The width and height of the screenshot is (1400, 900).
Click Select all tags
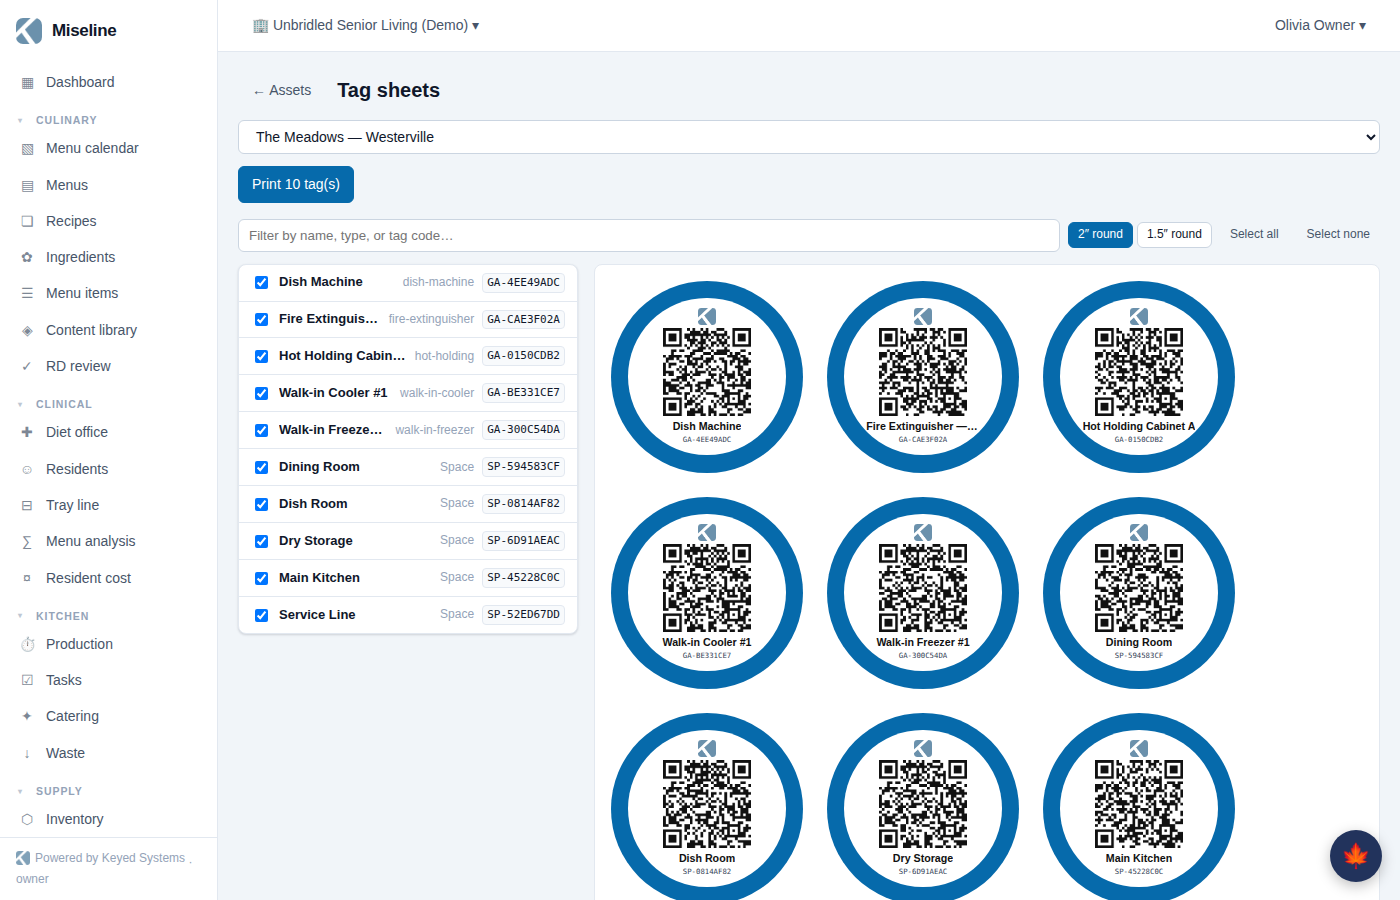1254,234
